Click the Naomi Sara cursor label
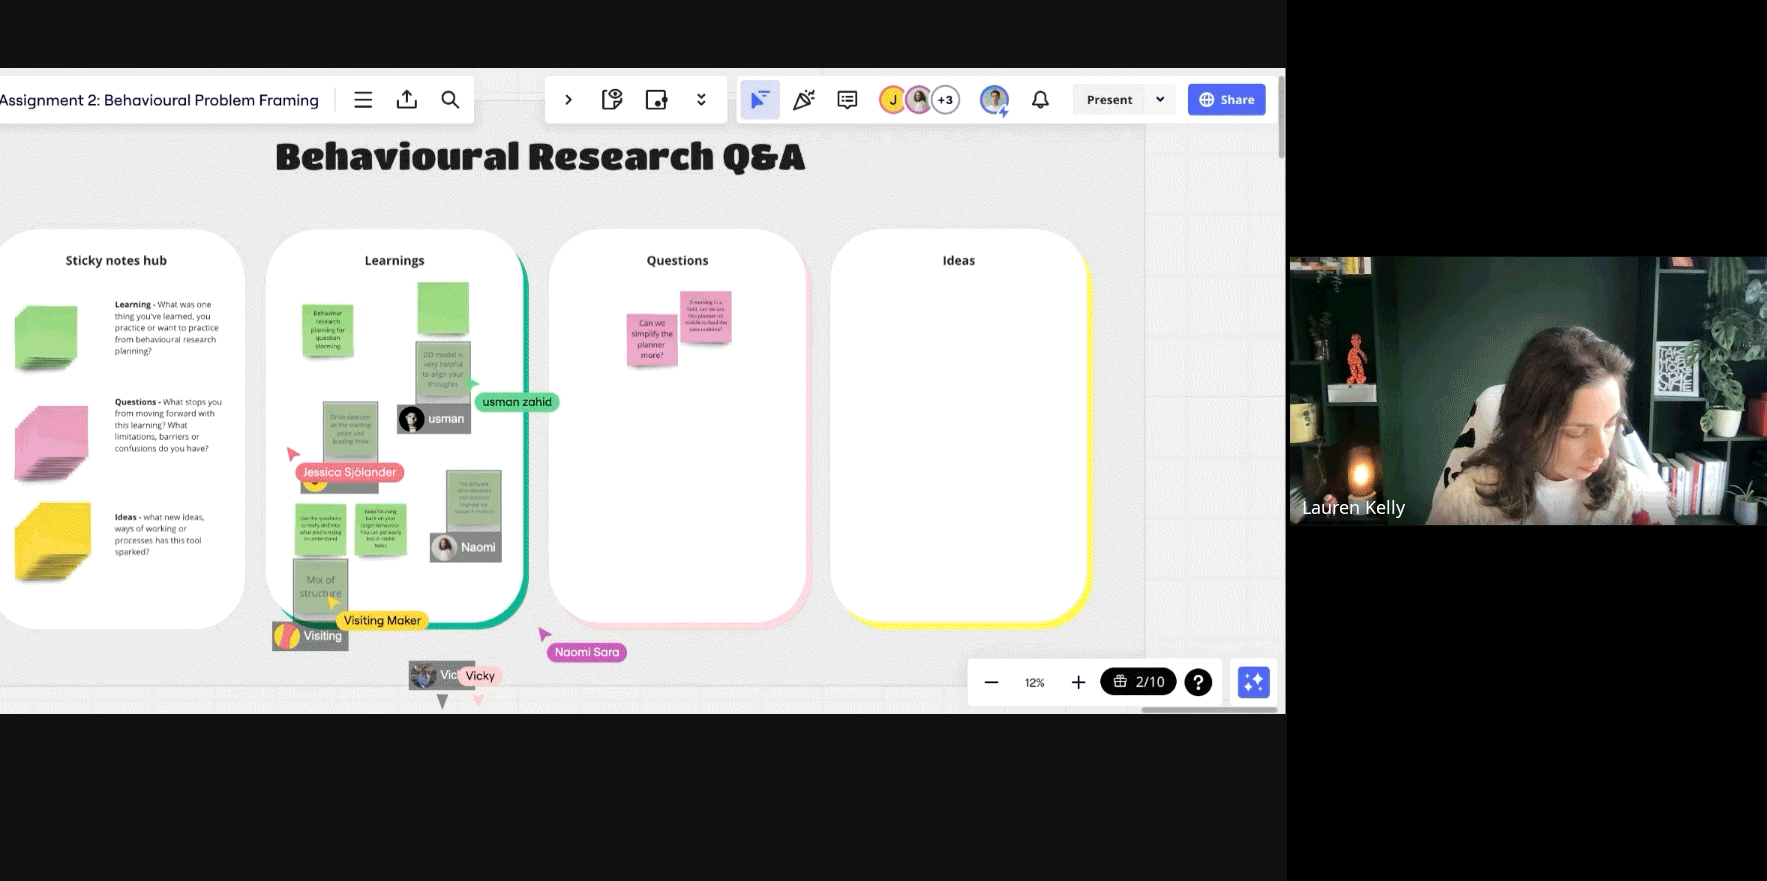The width and height of the screenshot is (1767, 881). tap(587, 652)
